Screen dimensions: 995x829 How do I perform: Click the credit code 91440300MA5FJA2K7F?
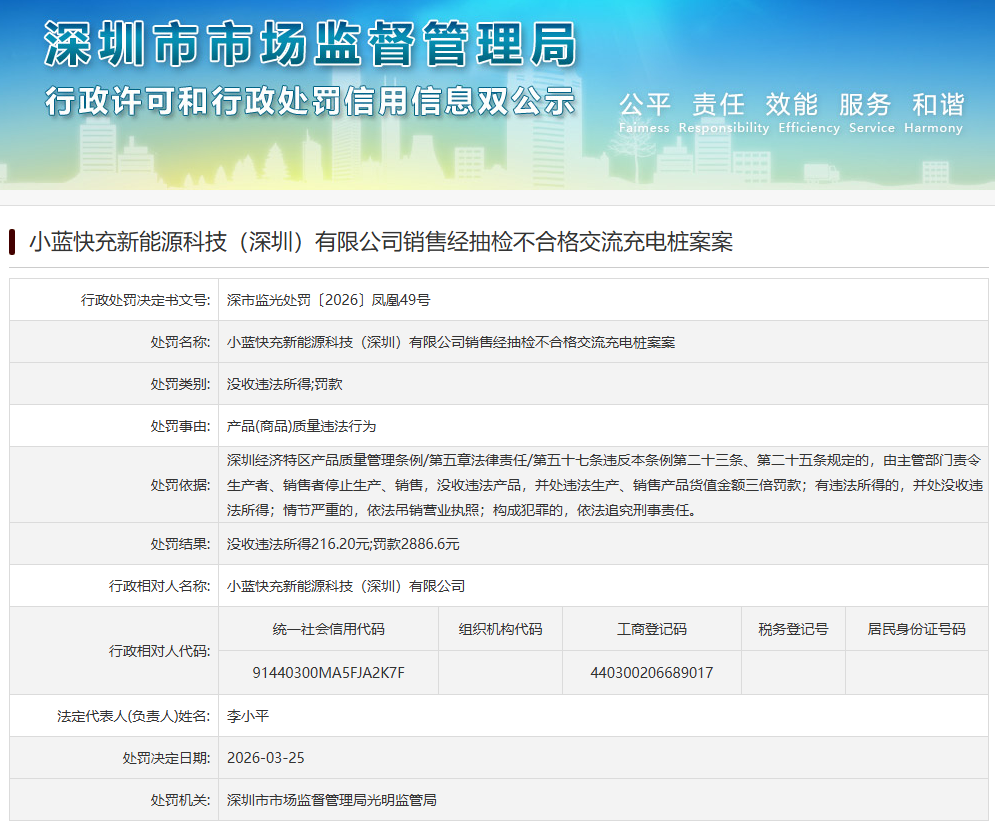tap(328, 672)
